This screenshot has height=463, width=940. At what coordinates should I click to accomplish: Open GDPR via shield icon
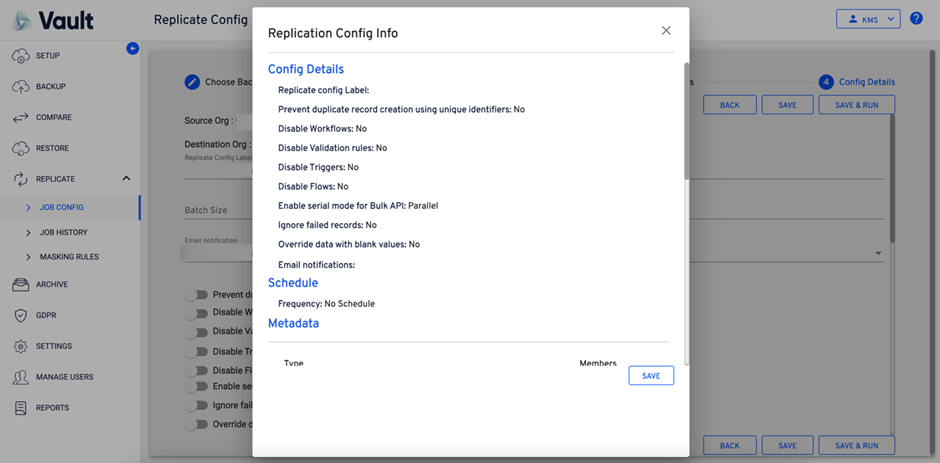click(x=20, y=316)
